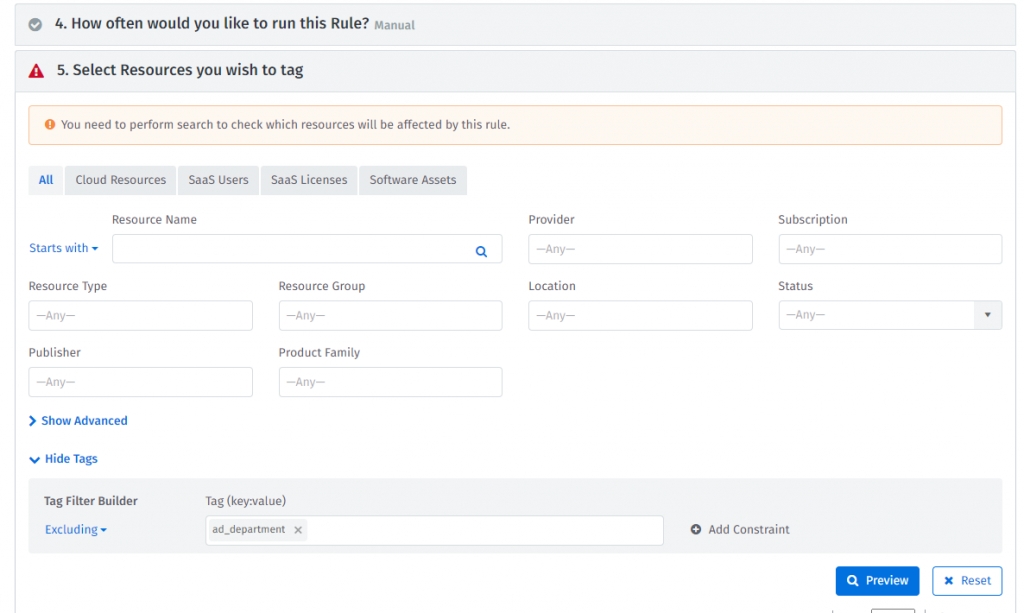Image resolution: width=1024 pixels, height=613 pixels.
Task: Click the Resource Name search magnifier icon
Action: click(481, 252)
